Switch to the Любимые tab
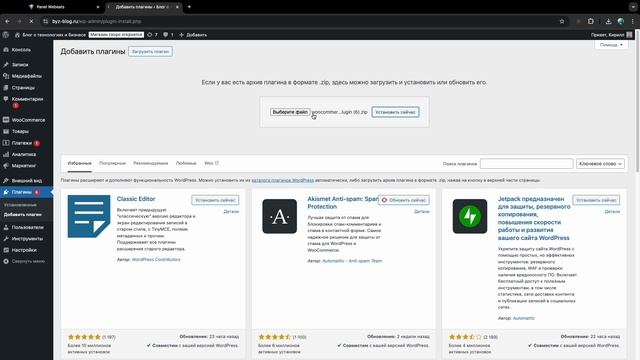The width and height of the screenshot is (640, 360). pos(186,163)
